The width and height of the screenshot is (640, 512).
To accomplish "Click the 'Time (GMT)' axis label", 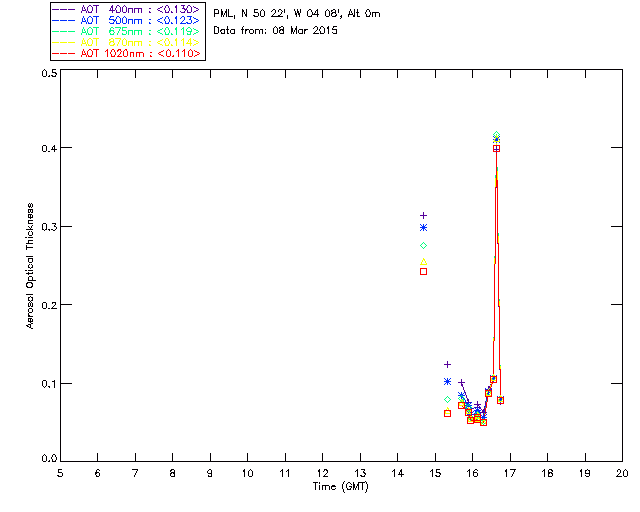I will pos(341,487).
